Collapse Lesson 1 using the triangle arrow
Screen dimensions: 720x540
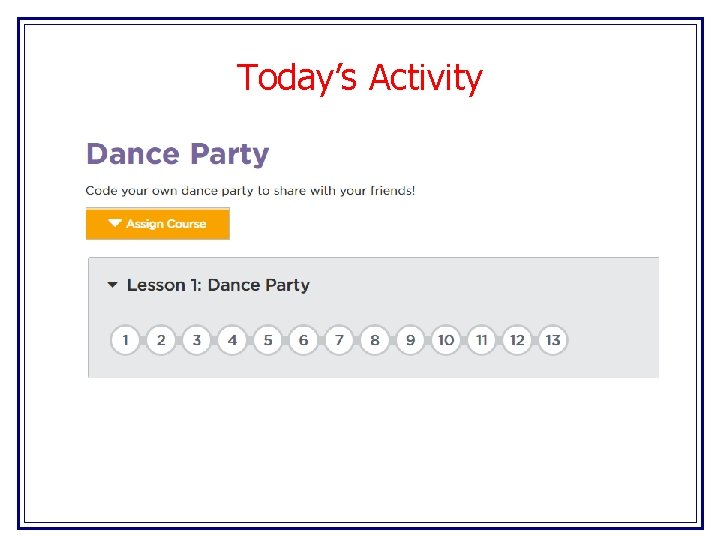click(112, 285)
